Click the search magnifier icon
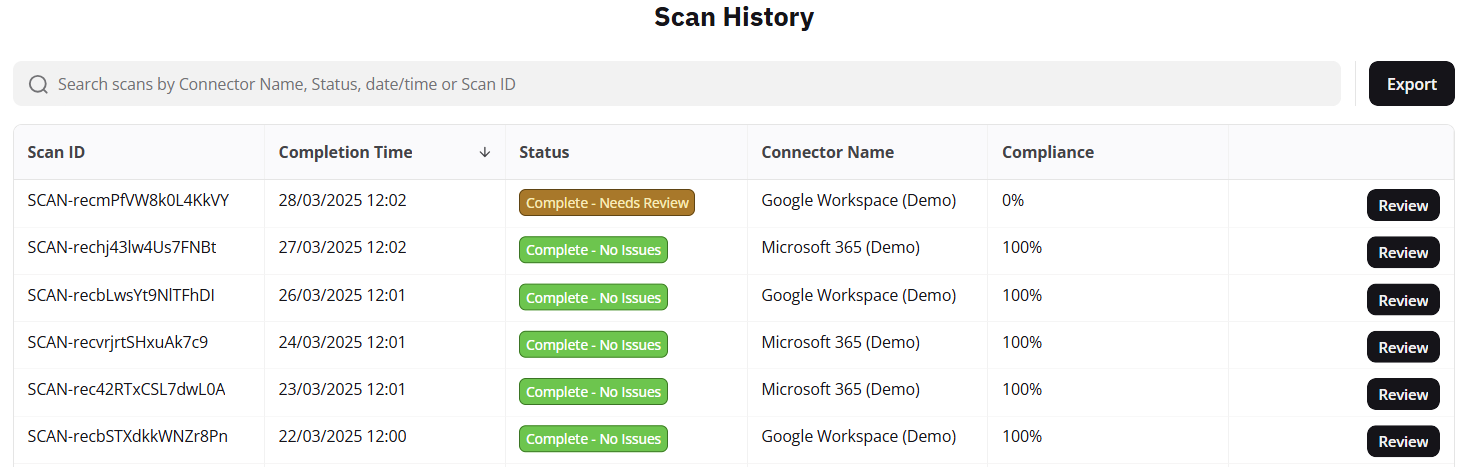 coord(38,84)
